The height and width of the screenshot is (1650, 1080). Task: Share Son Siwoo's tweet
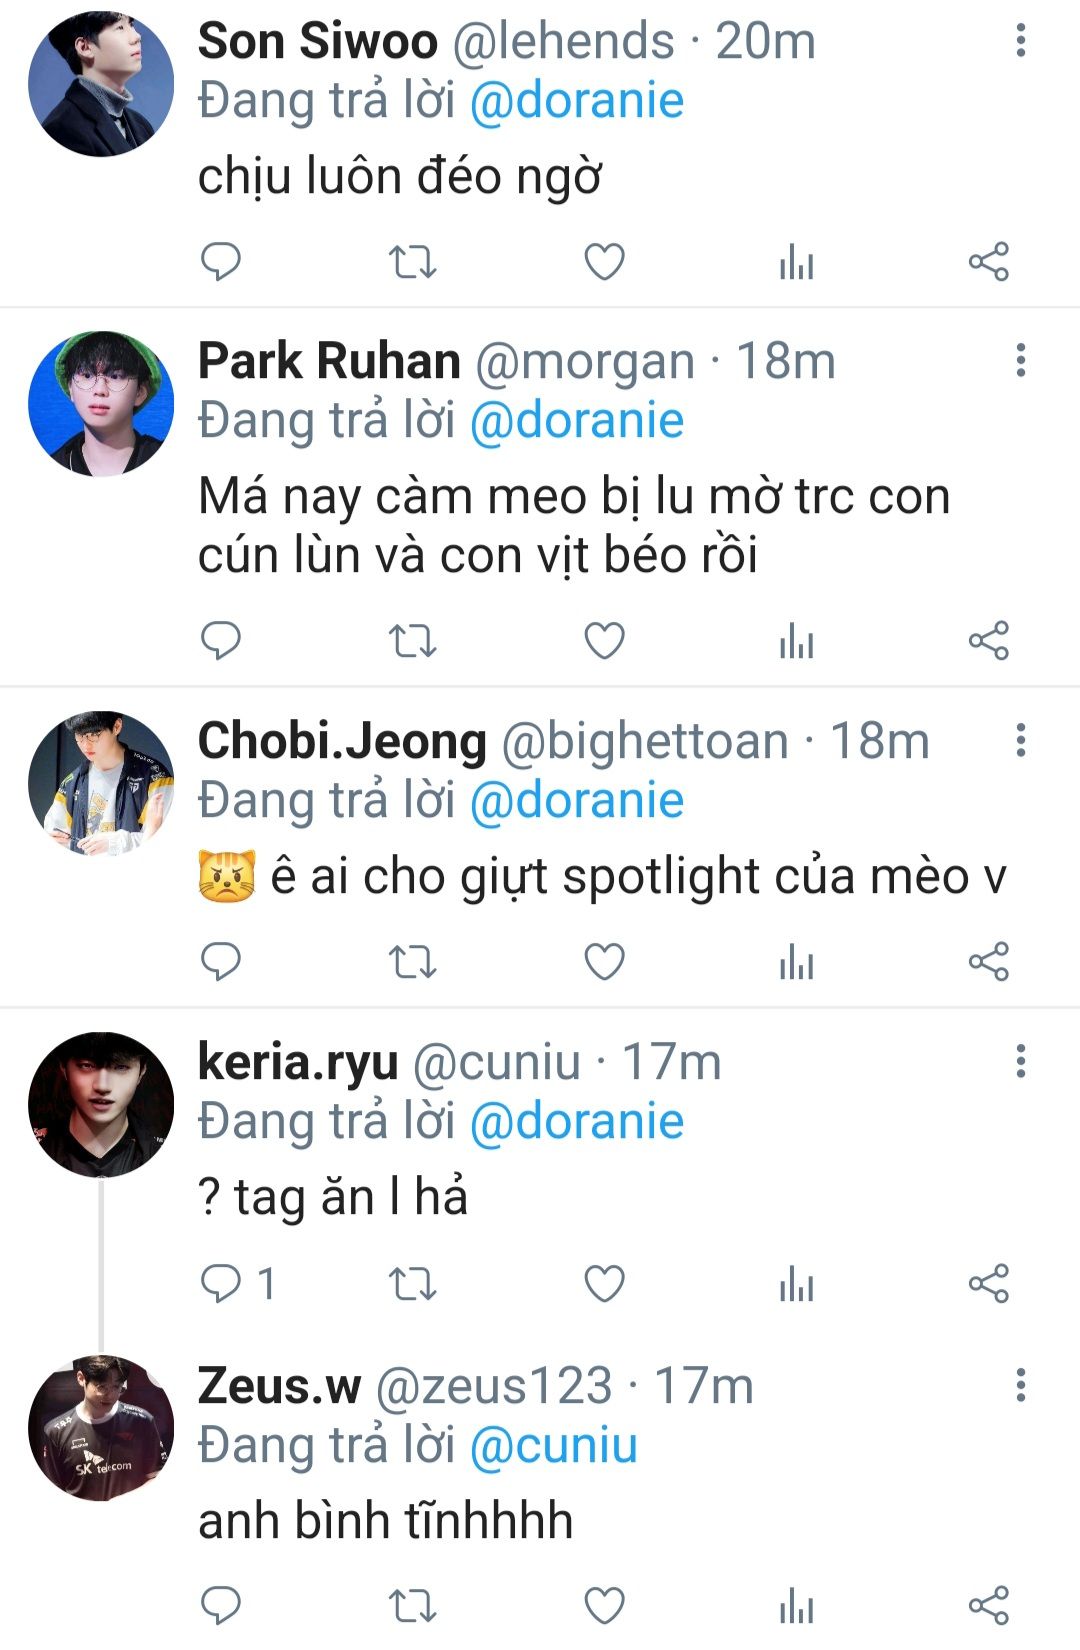point(989,262)
